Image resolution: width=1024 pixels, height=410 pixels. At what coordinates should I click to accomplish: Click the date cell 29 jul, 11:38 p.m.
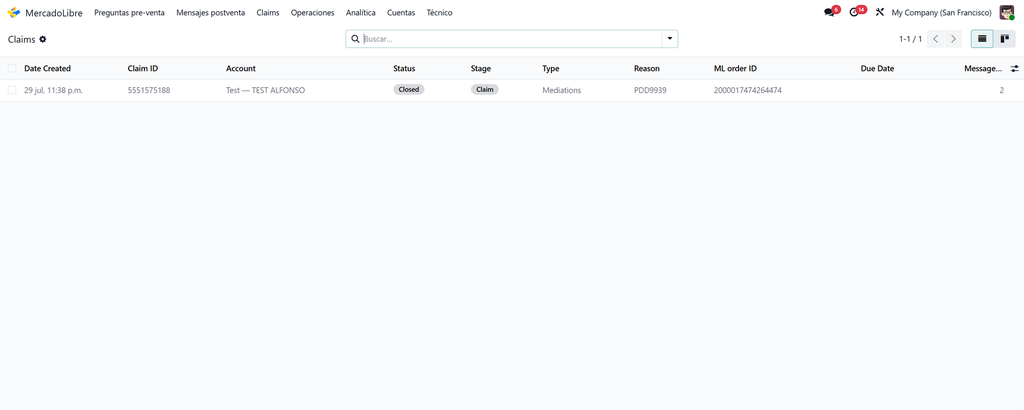54,90
